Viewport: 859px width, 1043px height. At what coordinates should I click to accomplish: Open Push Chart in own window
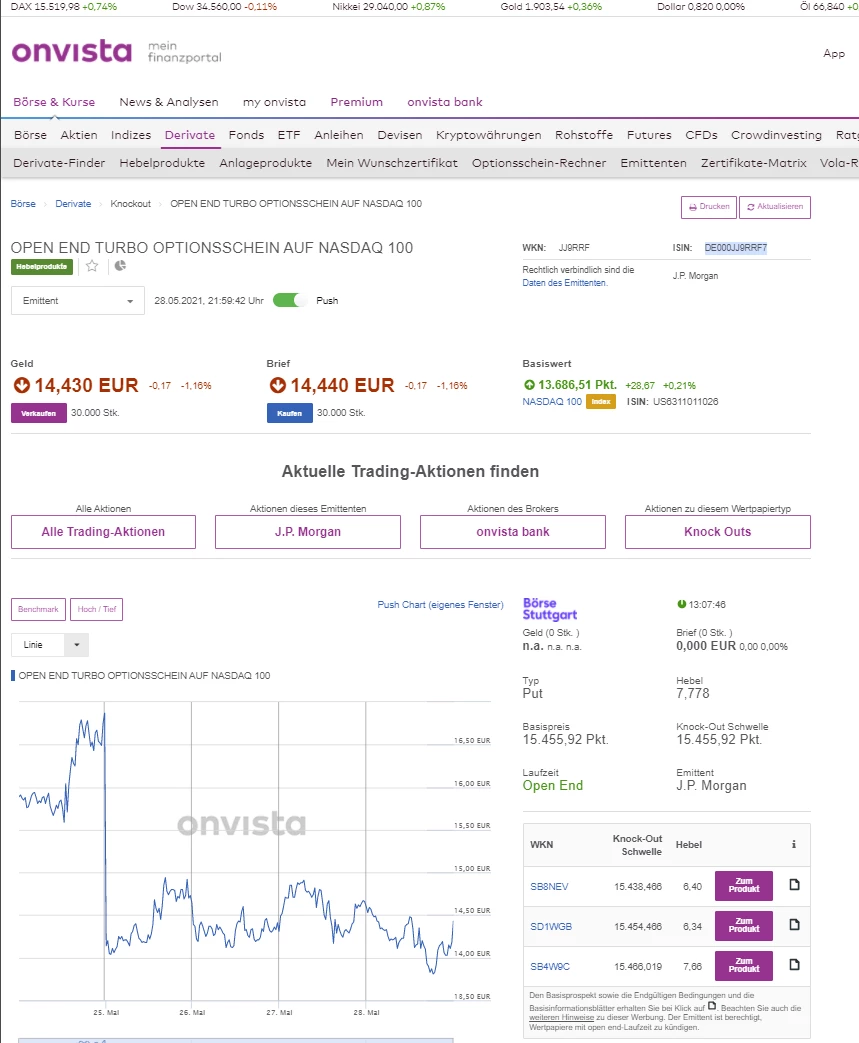pos(440,605)
